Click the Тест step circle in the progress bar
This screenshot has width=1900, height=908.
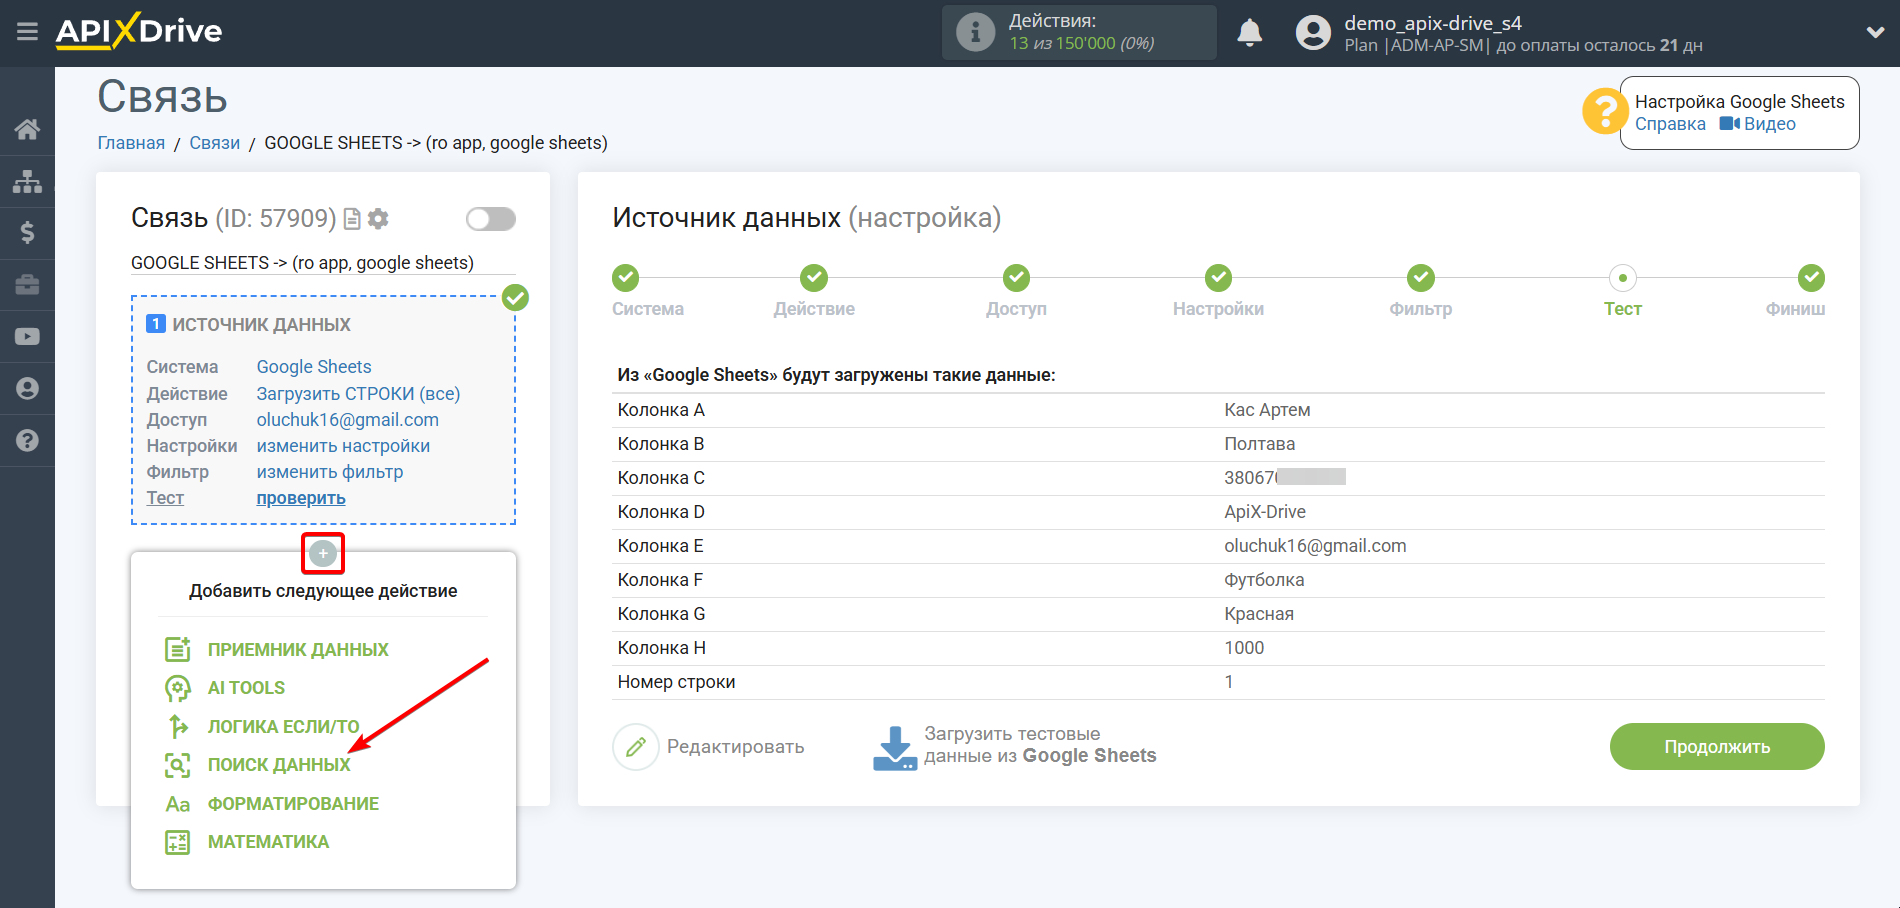coord(1622,278)
